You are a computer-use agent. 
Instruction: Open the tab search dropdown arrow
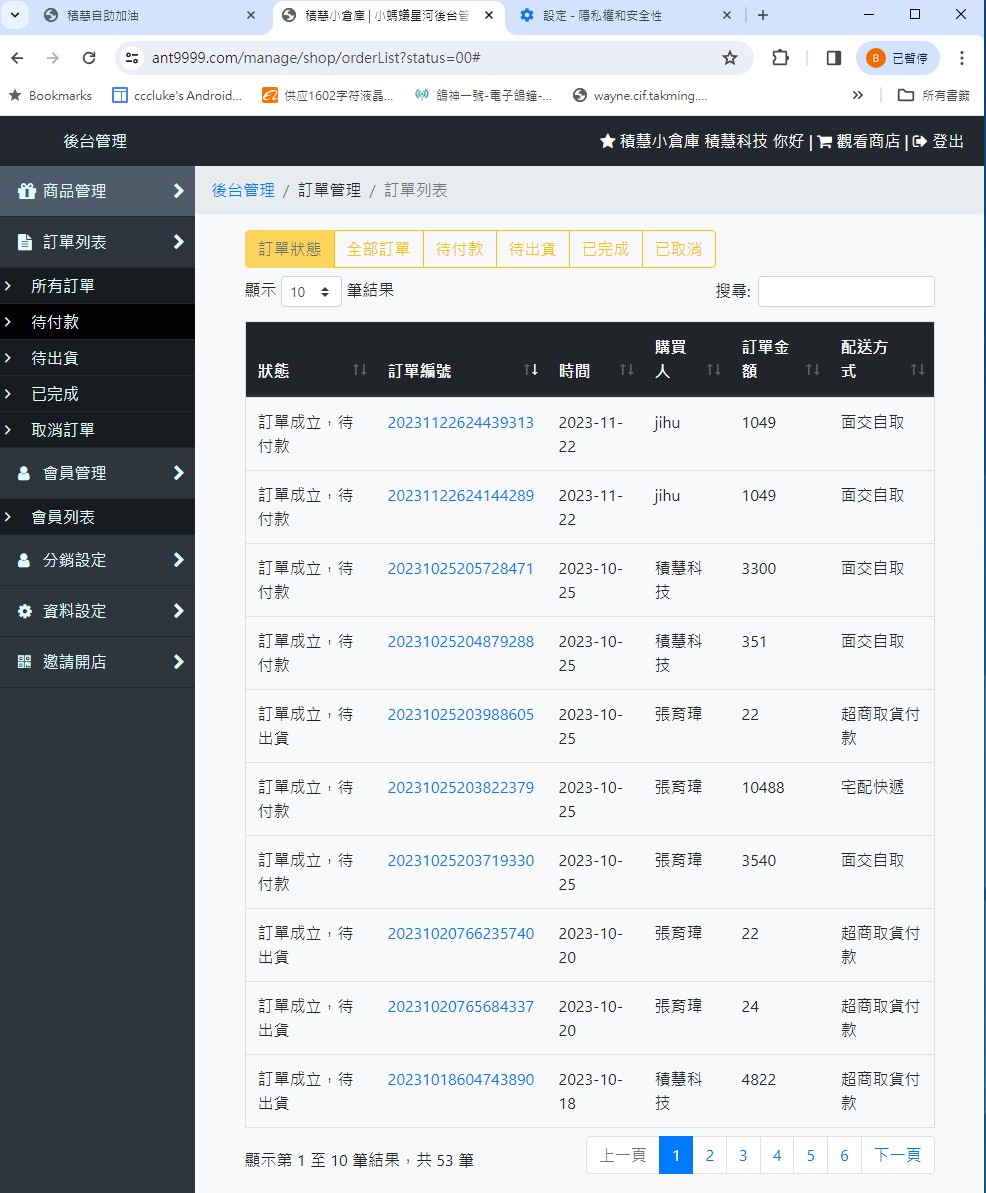pos(14,14)
